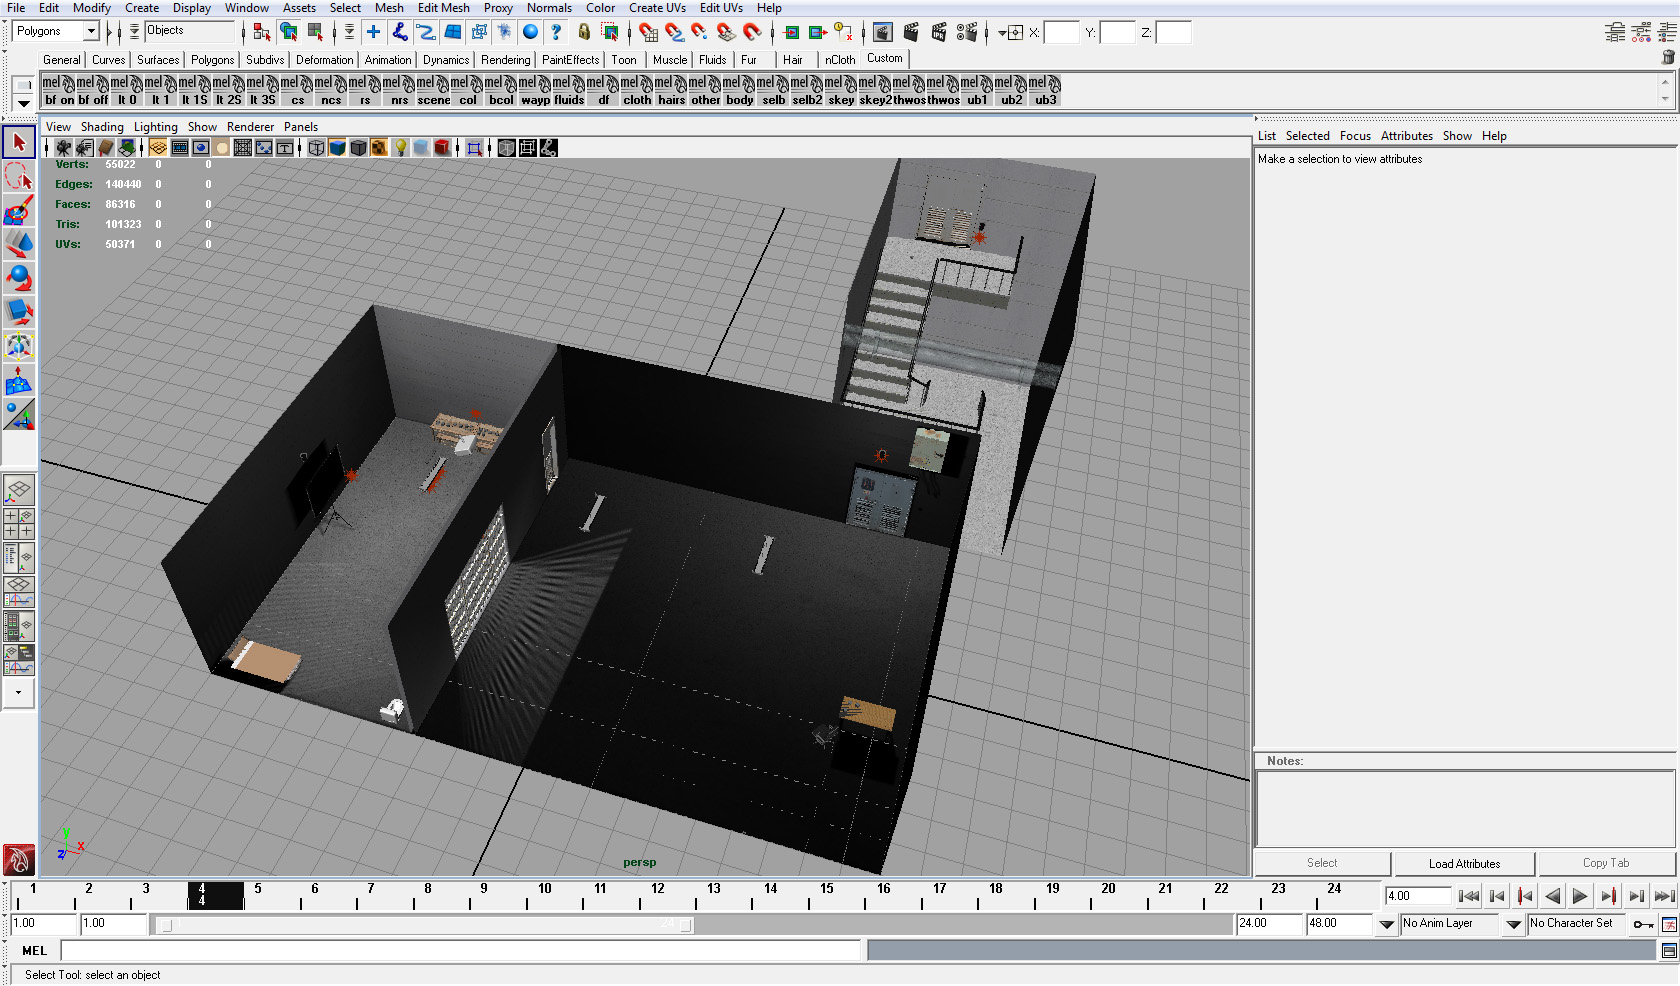Screen dimensions: 1680x986
Task: Activate the Lasso select tool
Action: point(19,176)
